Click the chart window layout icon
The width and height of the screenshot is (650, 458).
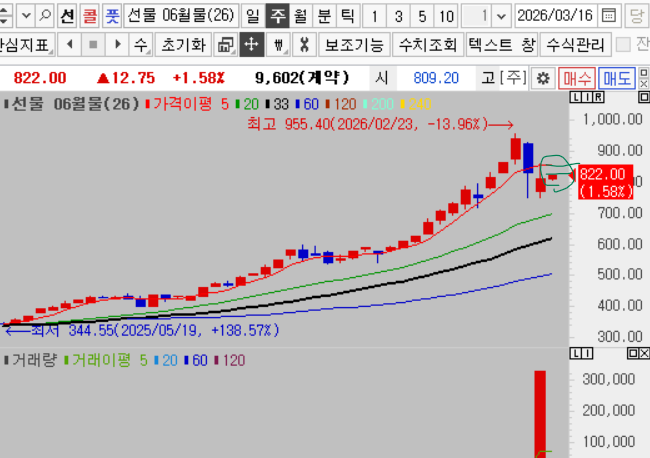tap(226, 44)
